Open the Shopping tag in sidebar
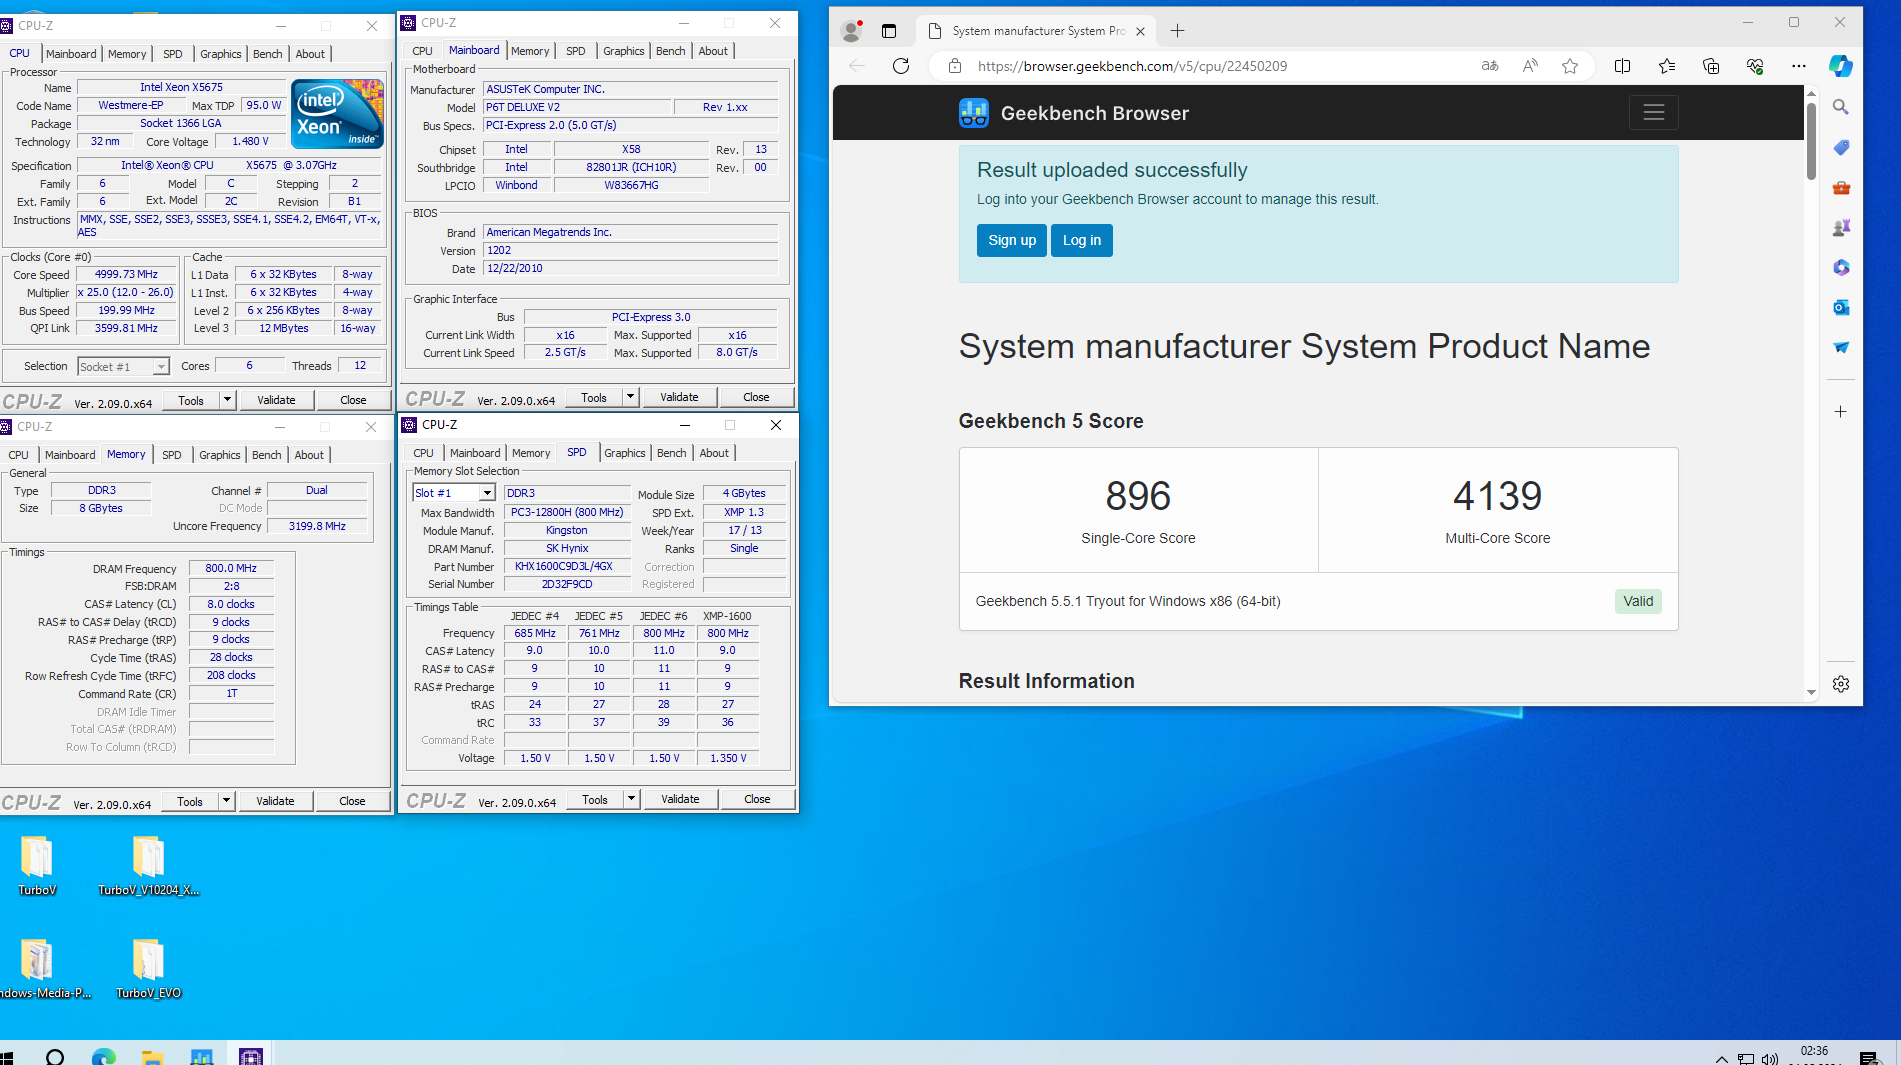The height and width of the screenshot is (1065, 1901). [1841, 147]
